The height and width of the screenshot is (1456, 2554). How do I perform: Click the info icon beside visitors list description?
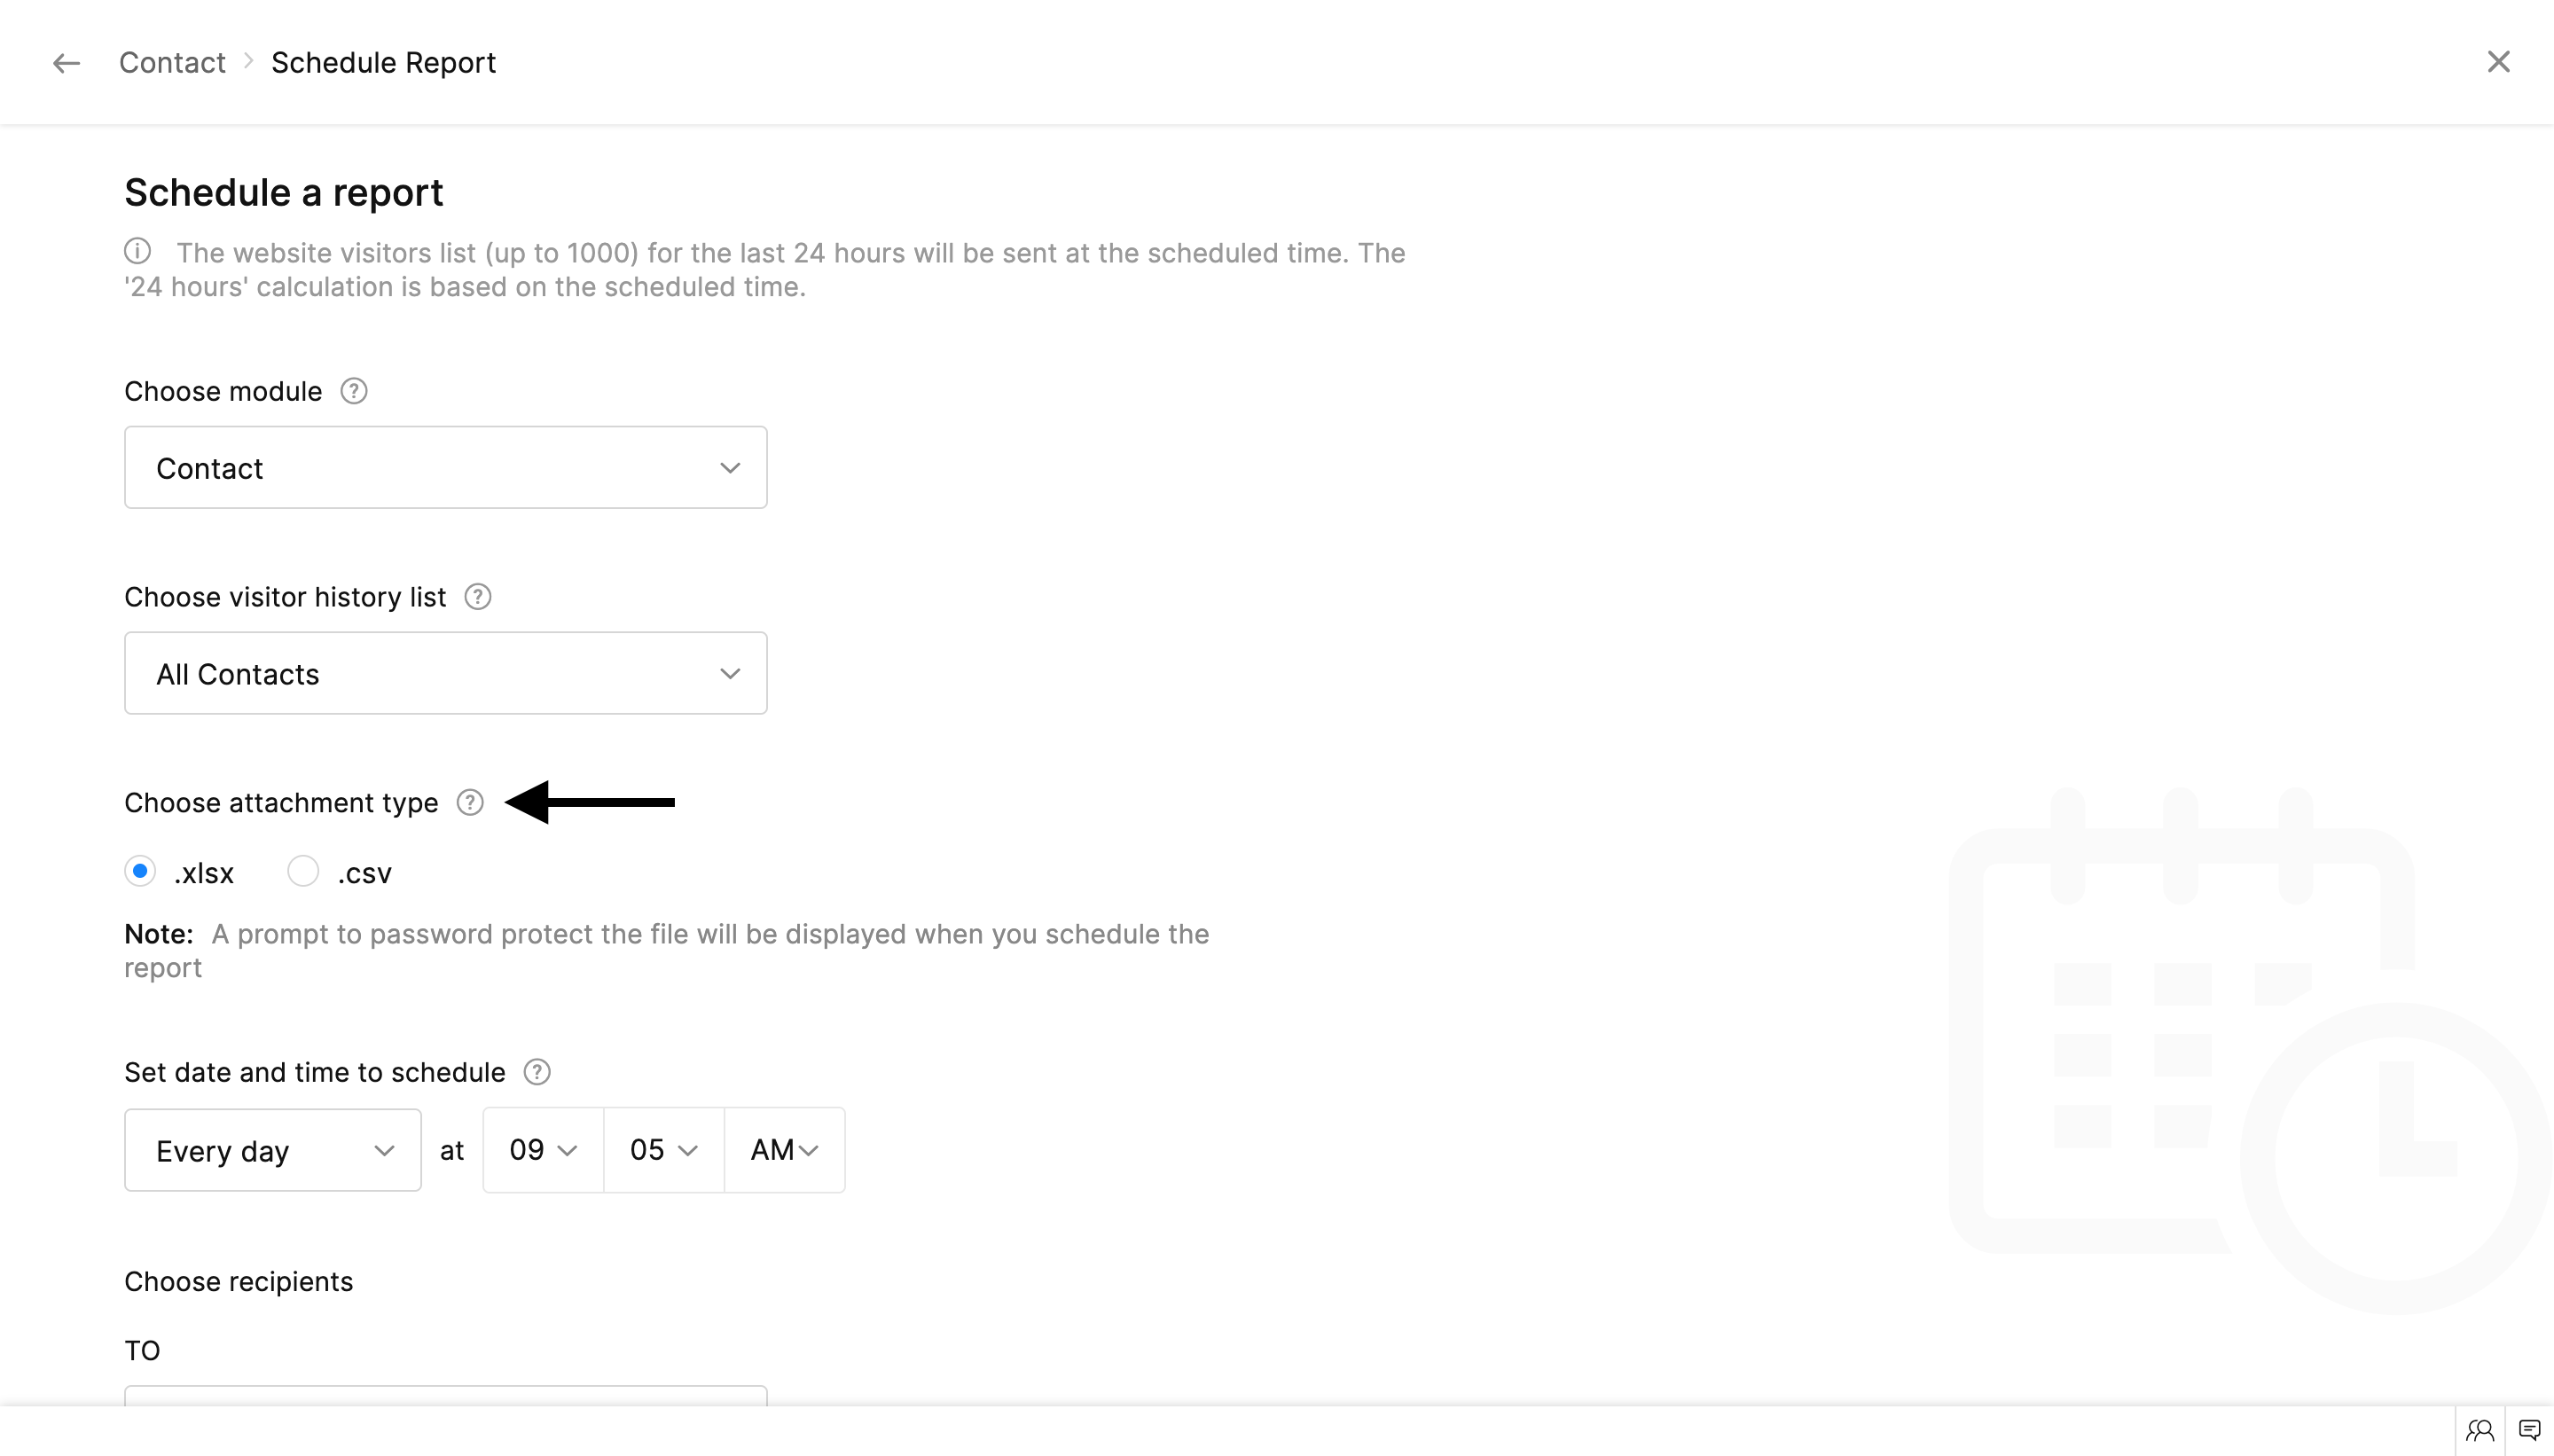point(138,251)
